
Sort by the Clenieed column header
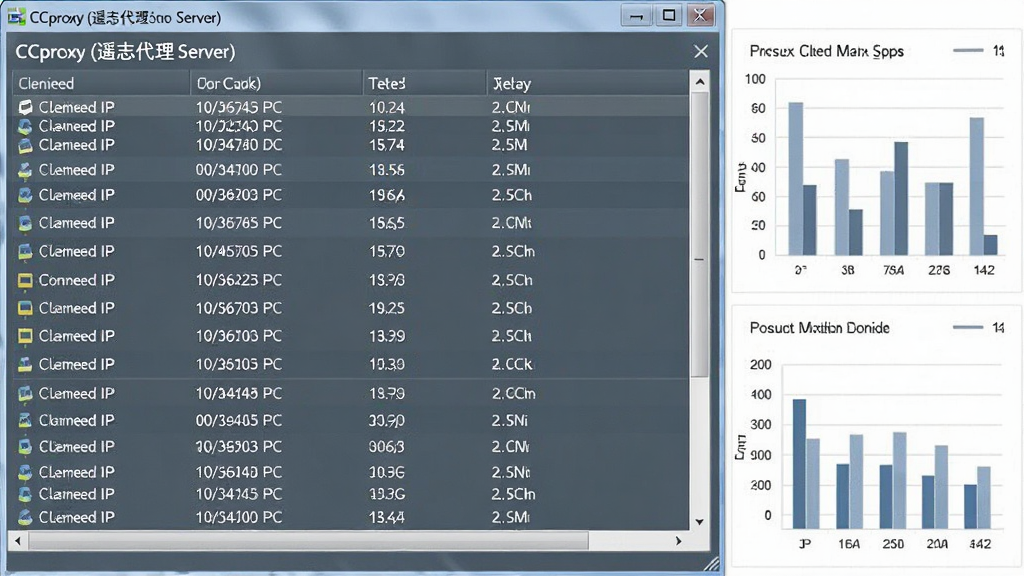[101, 84]
